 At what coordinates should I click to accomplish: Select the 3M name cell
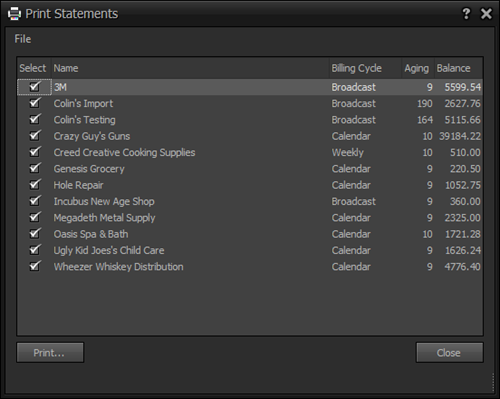60,87
